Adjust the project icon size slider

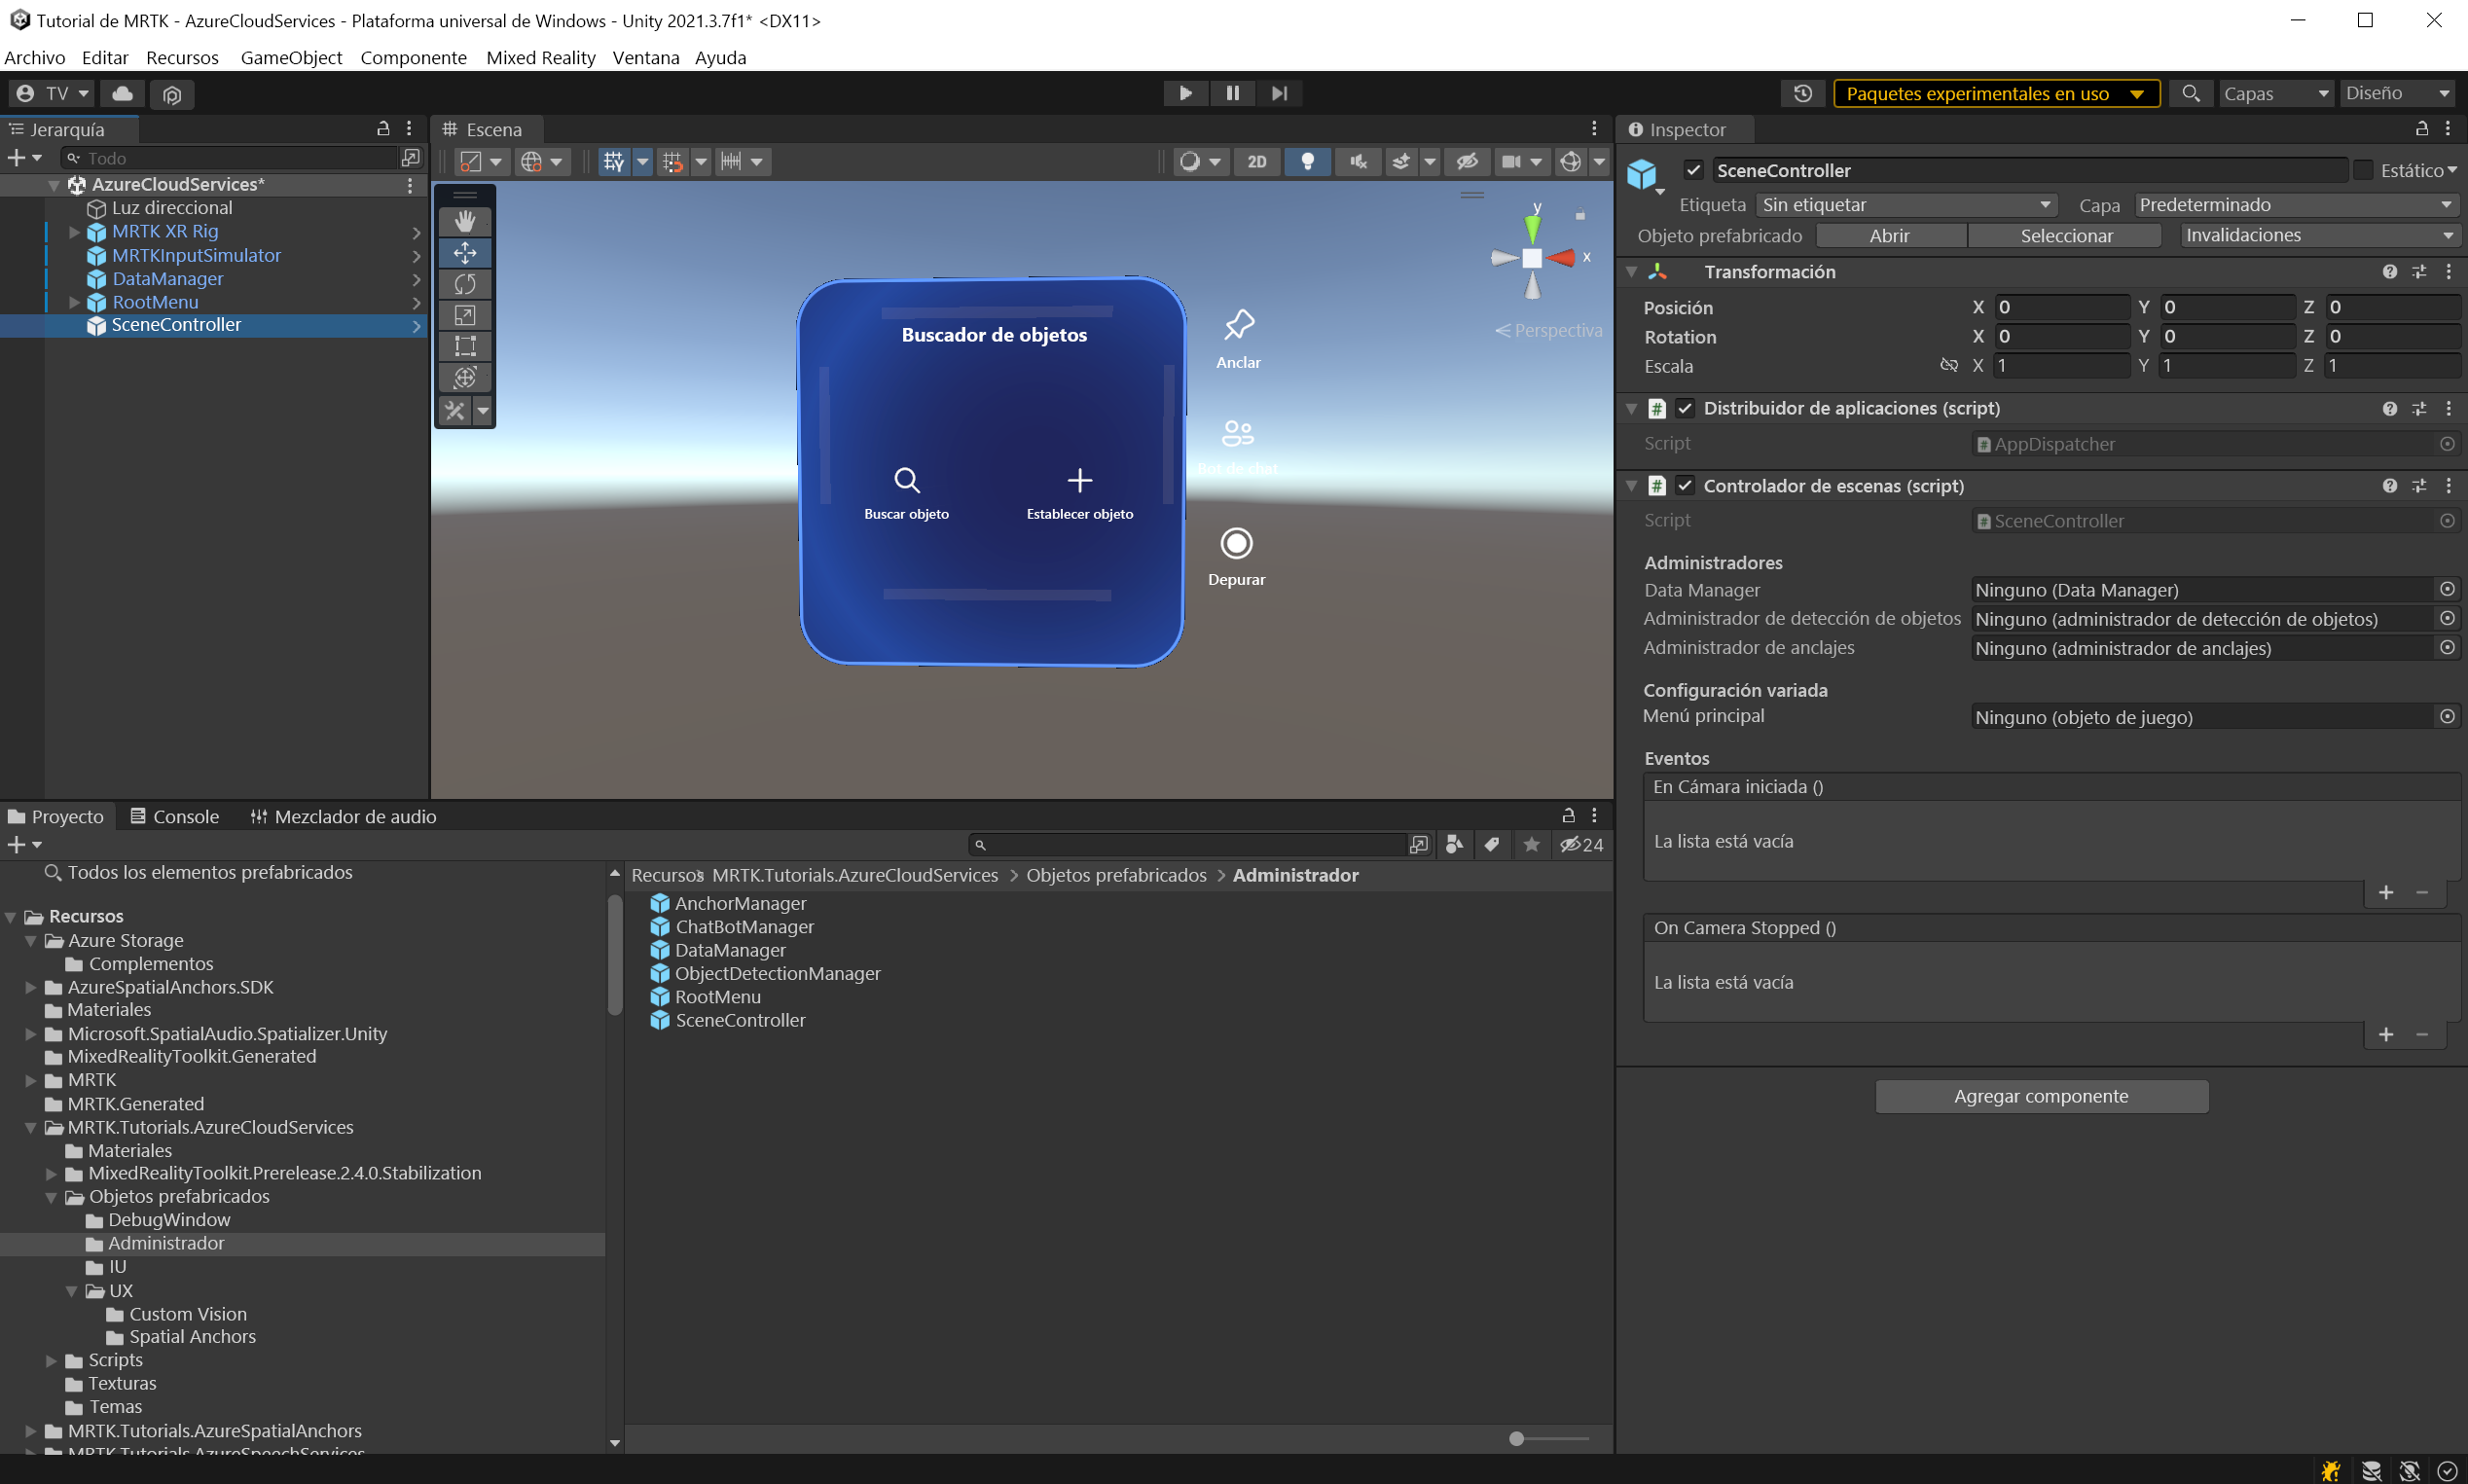coord(1517,1438)
